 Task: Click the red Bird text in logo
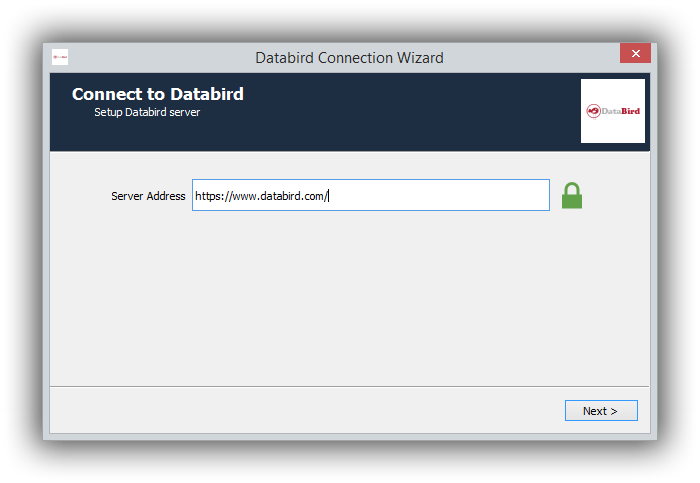click(630, 111)
